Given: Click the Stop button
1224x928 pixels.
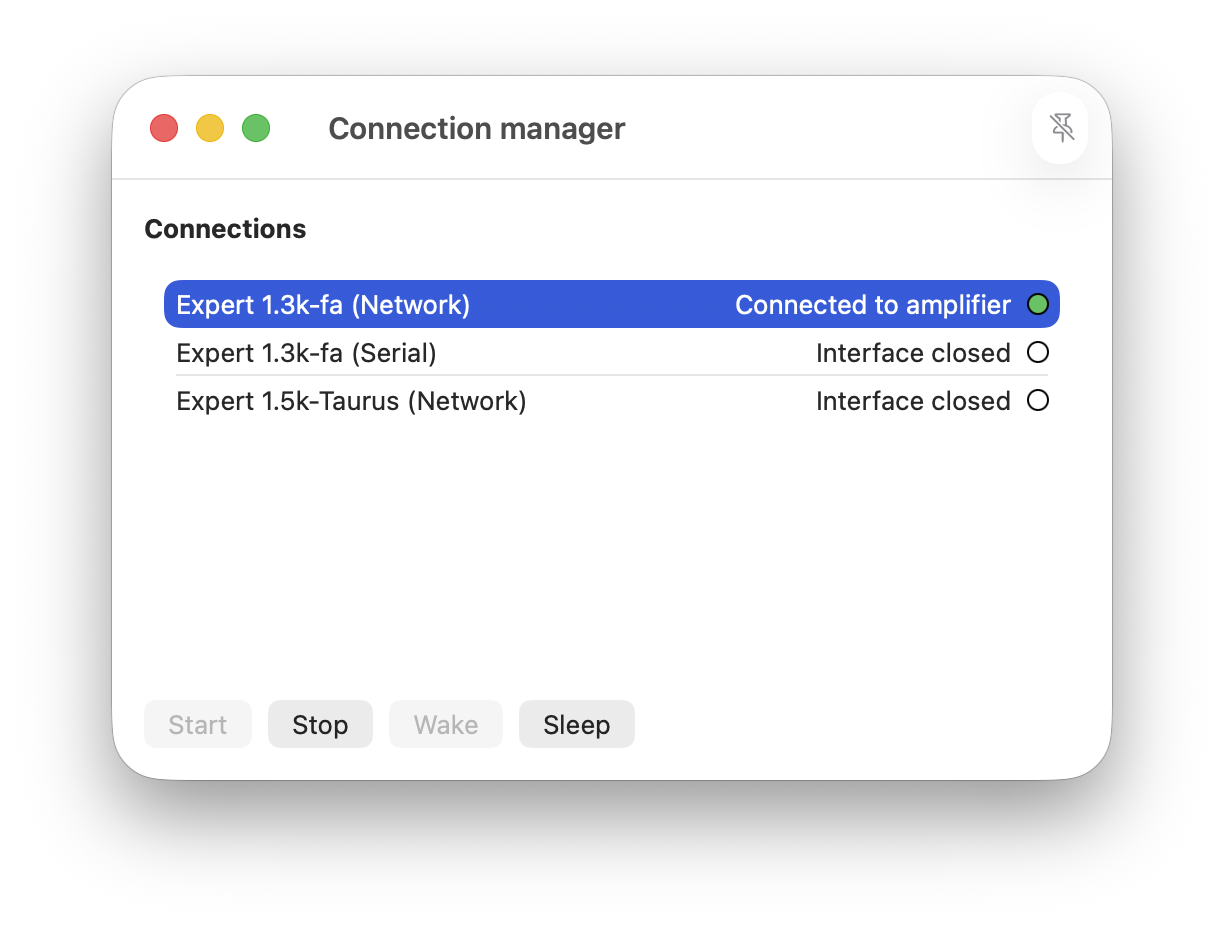Looking at the screenshot, I should (320, 724).
